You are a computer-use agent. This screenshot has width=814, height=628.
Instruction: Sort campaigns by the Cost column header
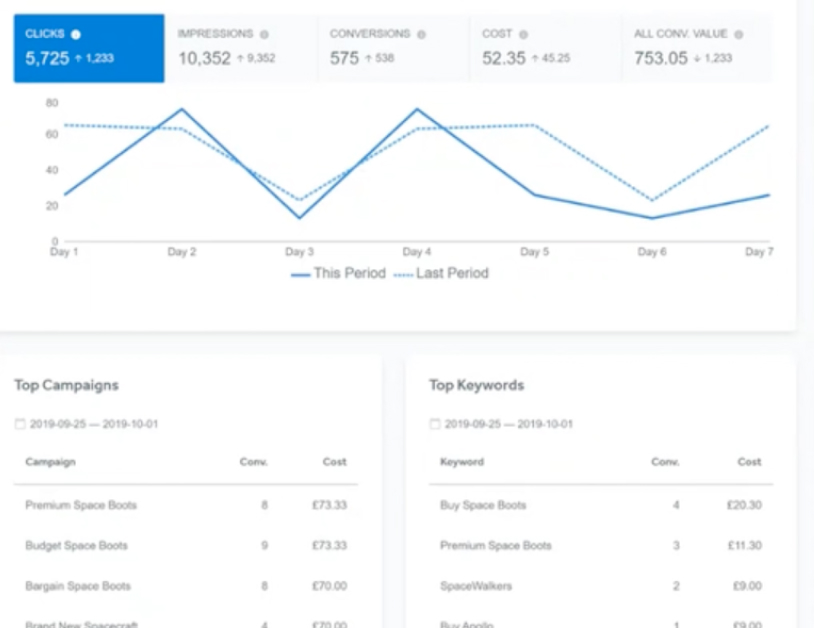tap(334, 462)
